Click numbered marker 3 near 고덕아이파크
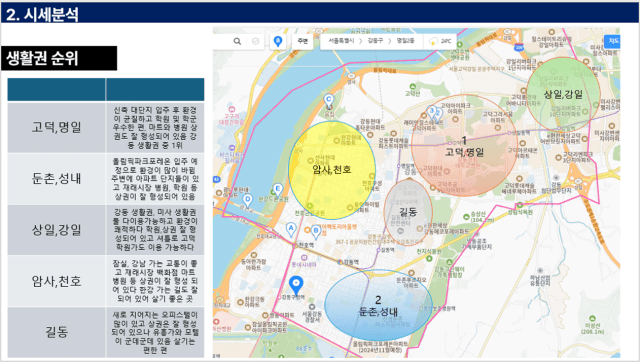 (x=431, y=111)
